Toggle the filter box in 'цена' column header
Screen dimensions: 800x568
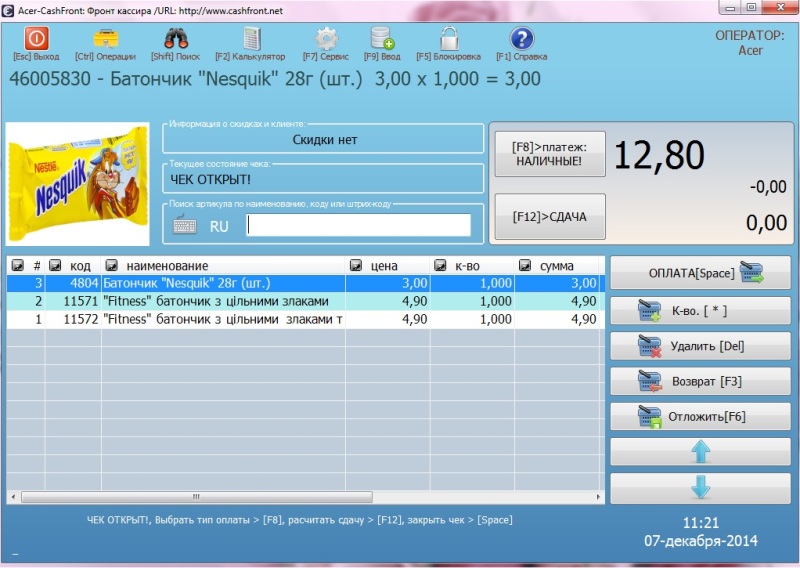pos(356,266)
